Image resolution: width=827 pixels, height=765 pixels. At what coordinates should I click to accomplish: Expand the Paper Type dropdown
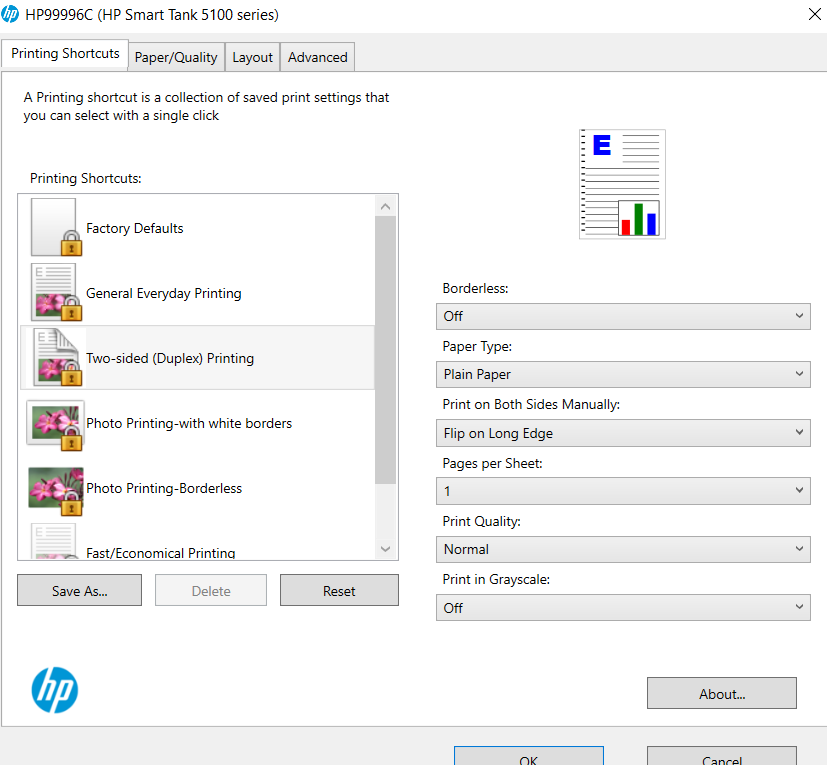click(623, 374)
